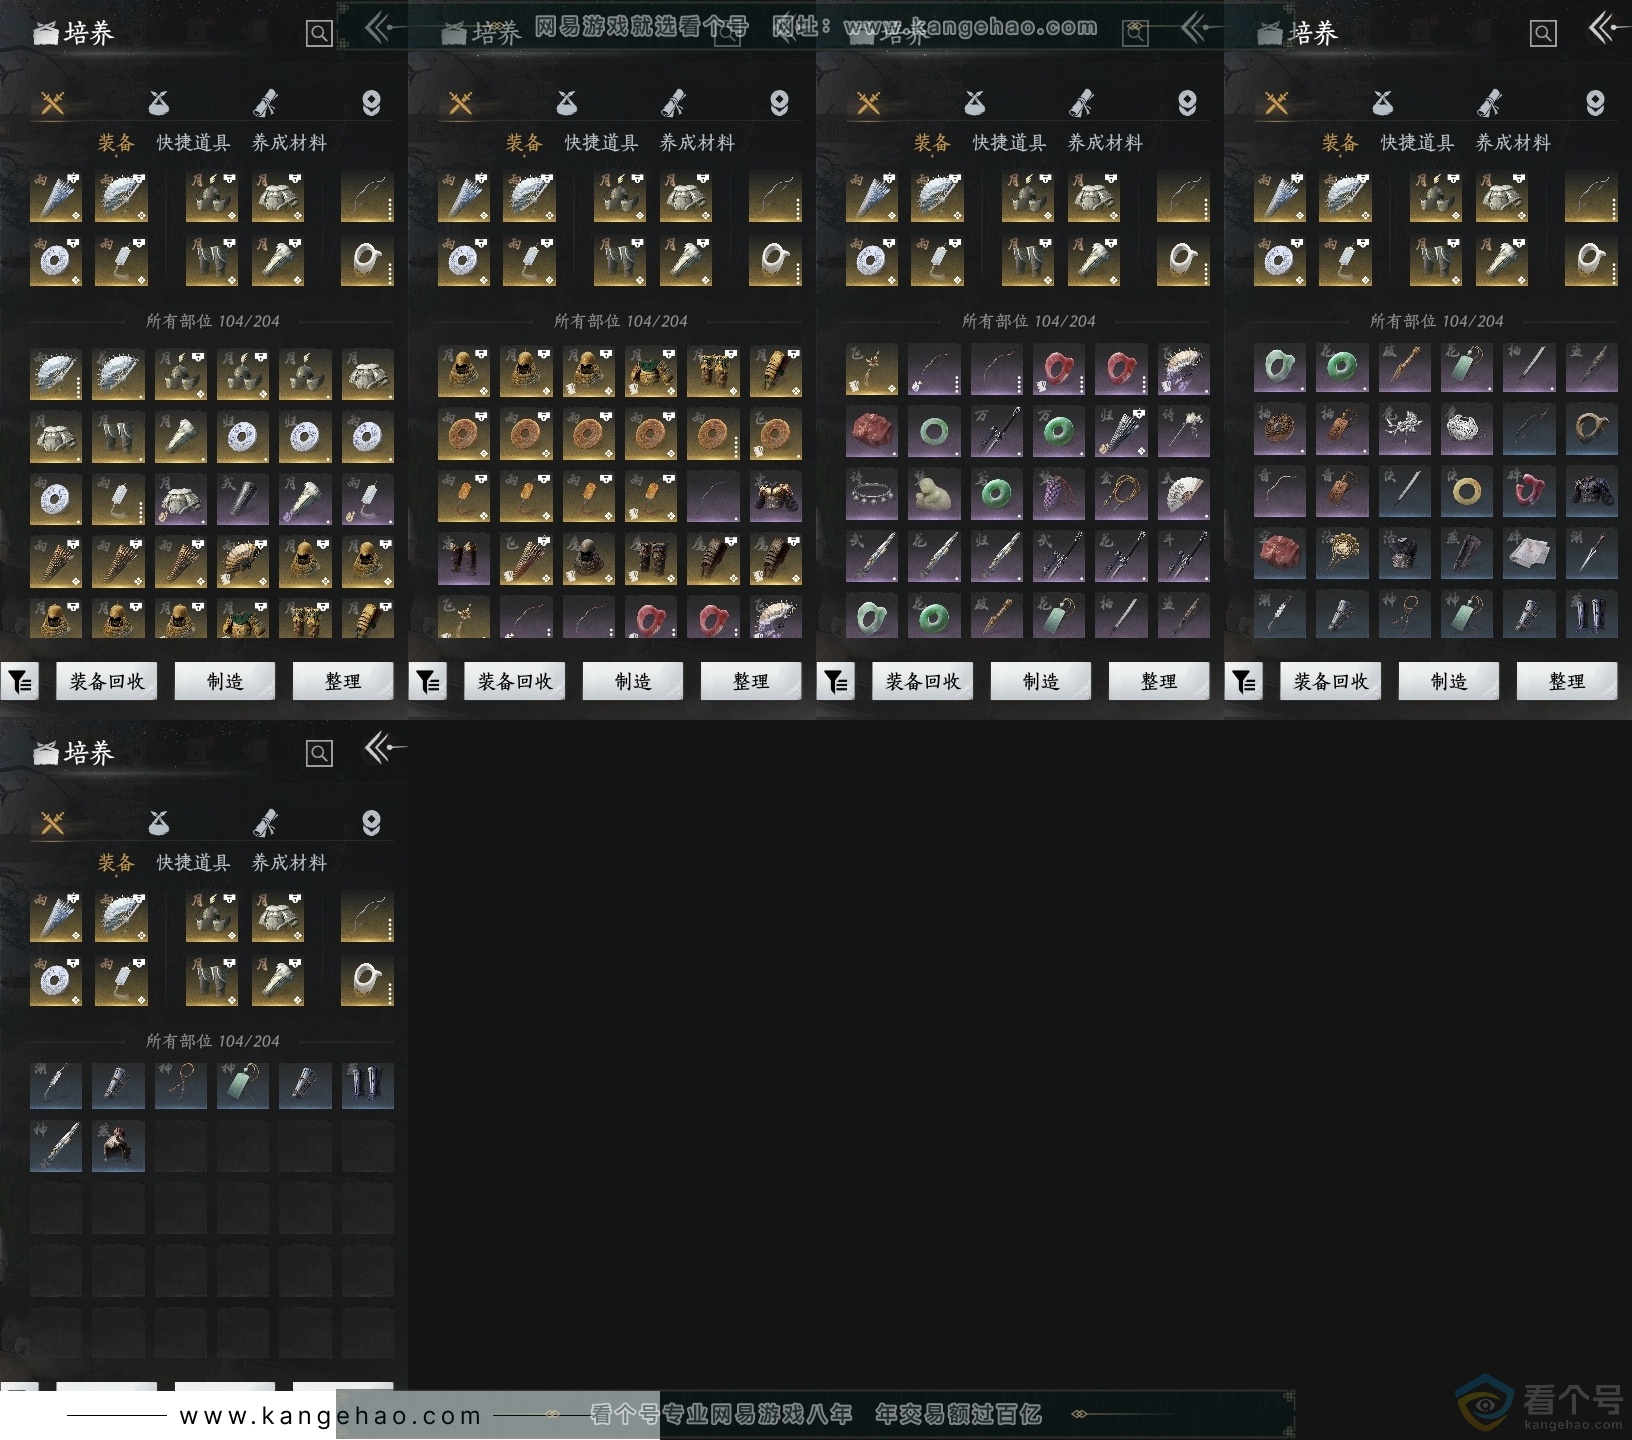Screen dimensions: 1632x1440
Task: Click the 整理 button in the first panel
Action: tap(343, 681)
